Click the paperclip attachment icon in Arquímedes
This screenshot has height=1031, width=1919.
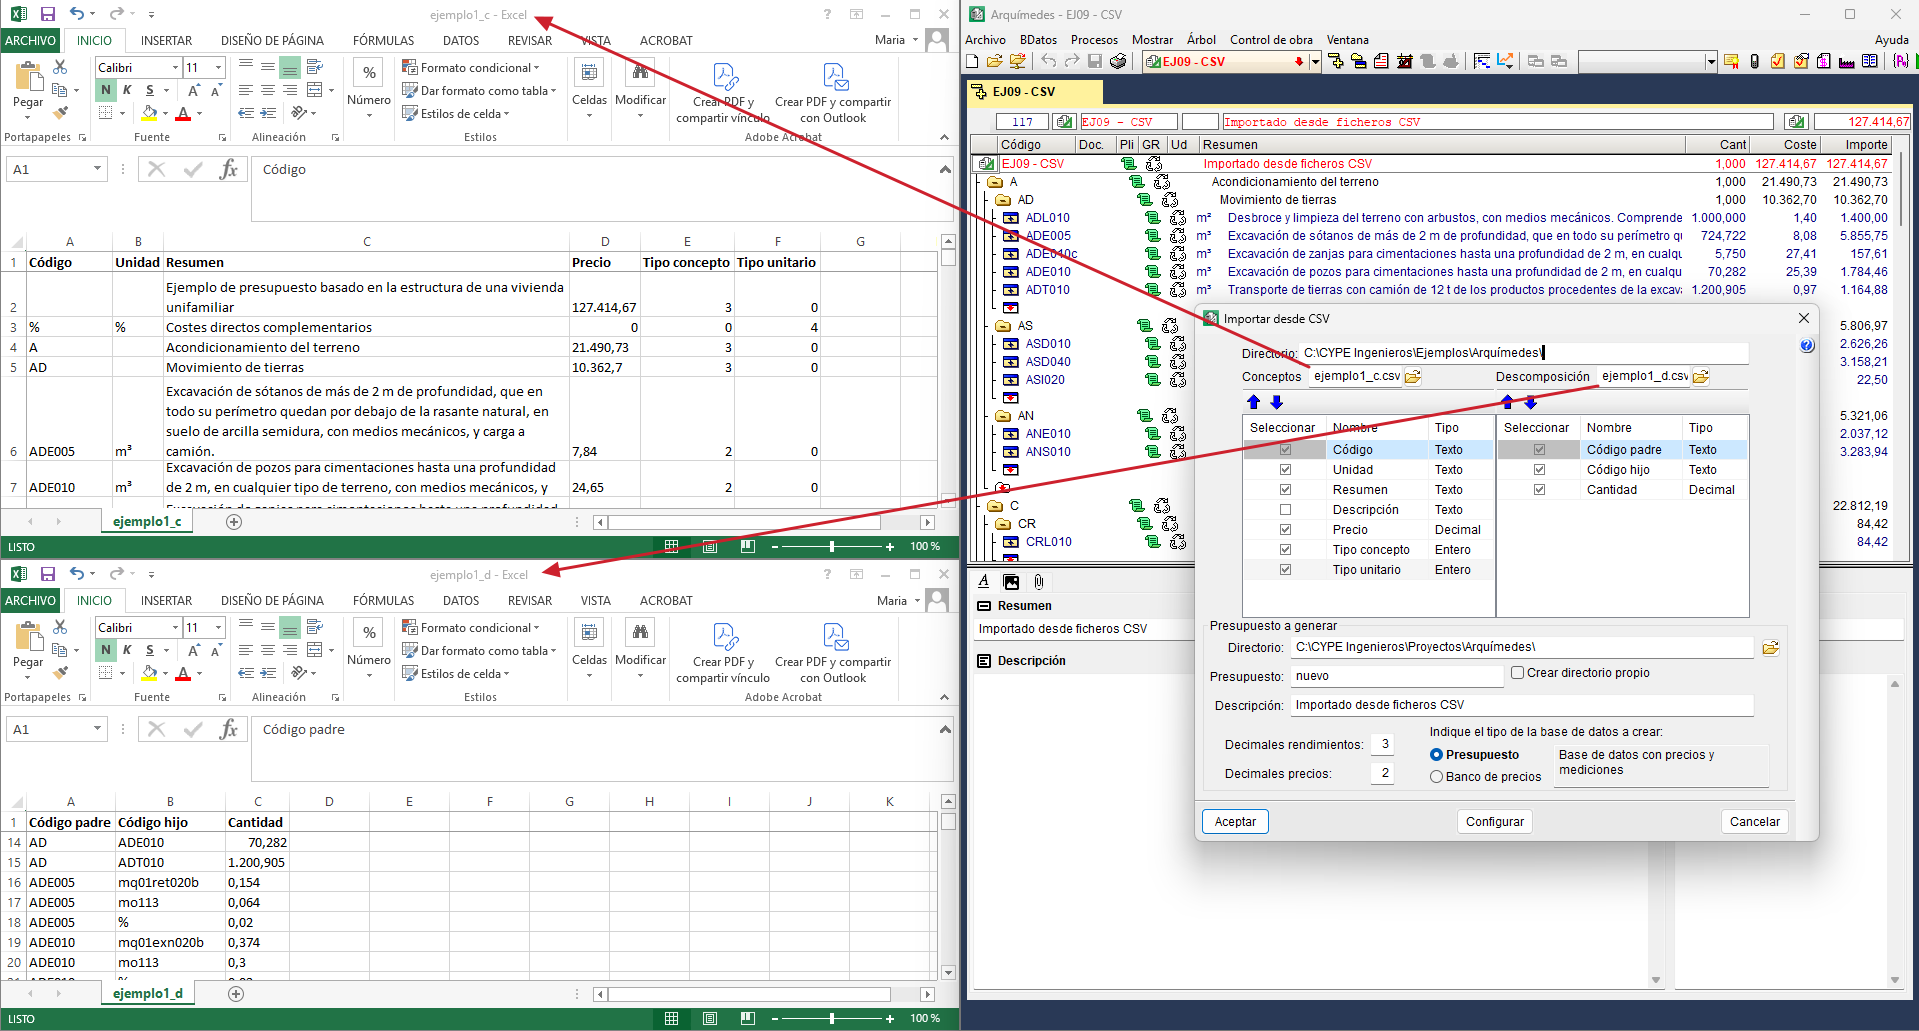pyautogui.click(x=1039, y=581)
